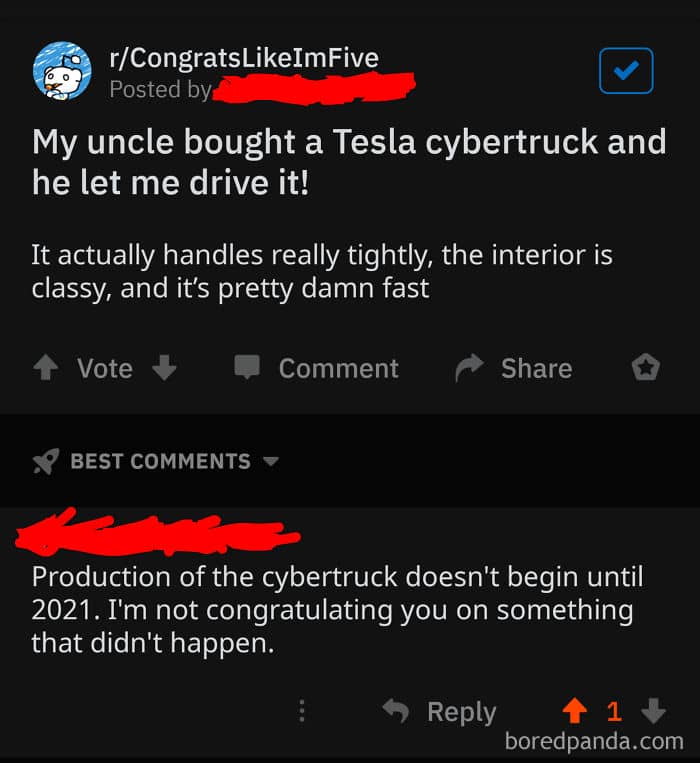Open the post title about Tesla cybertruck
Screen dimensions: 700x763
coord(348,162)
